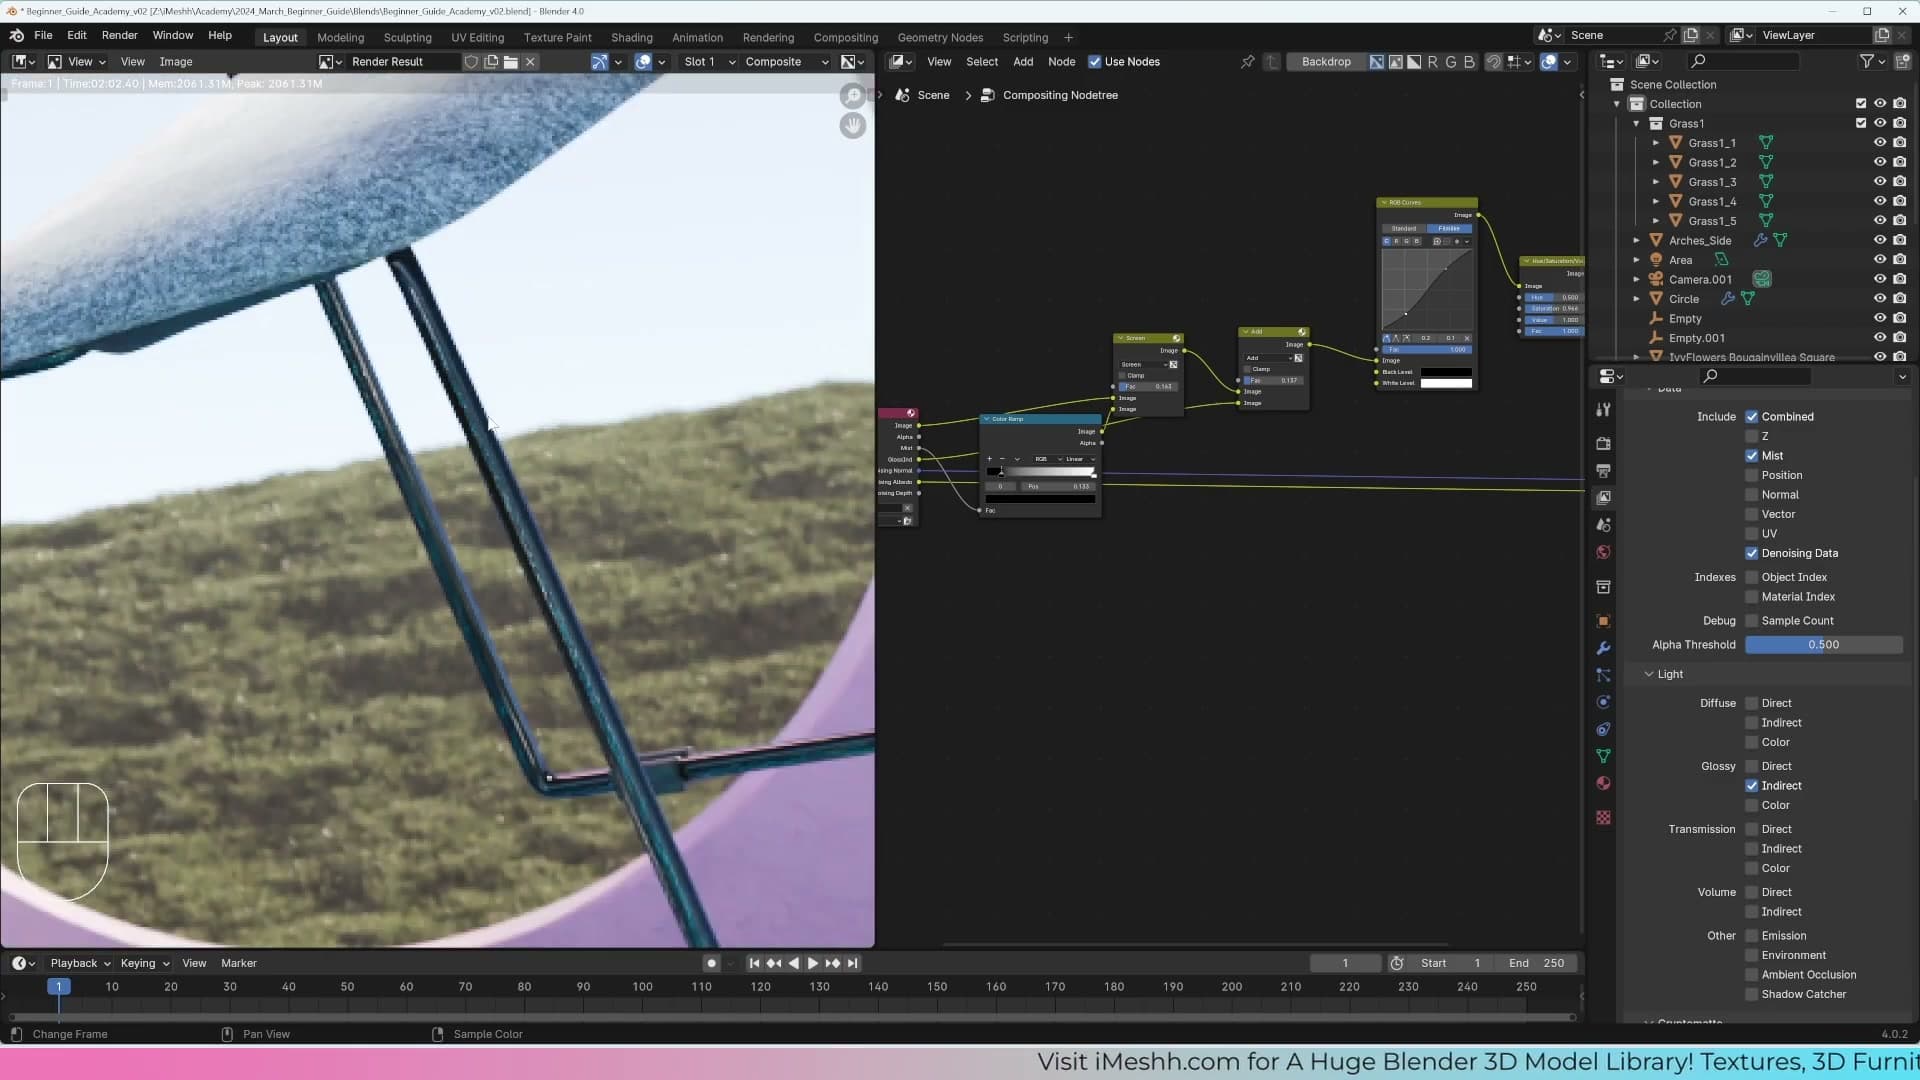The image size is (1920, 1080).
Task: Open the World properties tab icon
Action: pos(1603,552)
